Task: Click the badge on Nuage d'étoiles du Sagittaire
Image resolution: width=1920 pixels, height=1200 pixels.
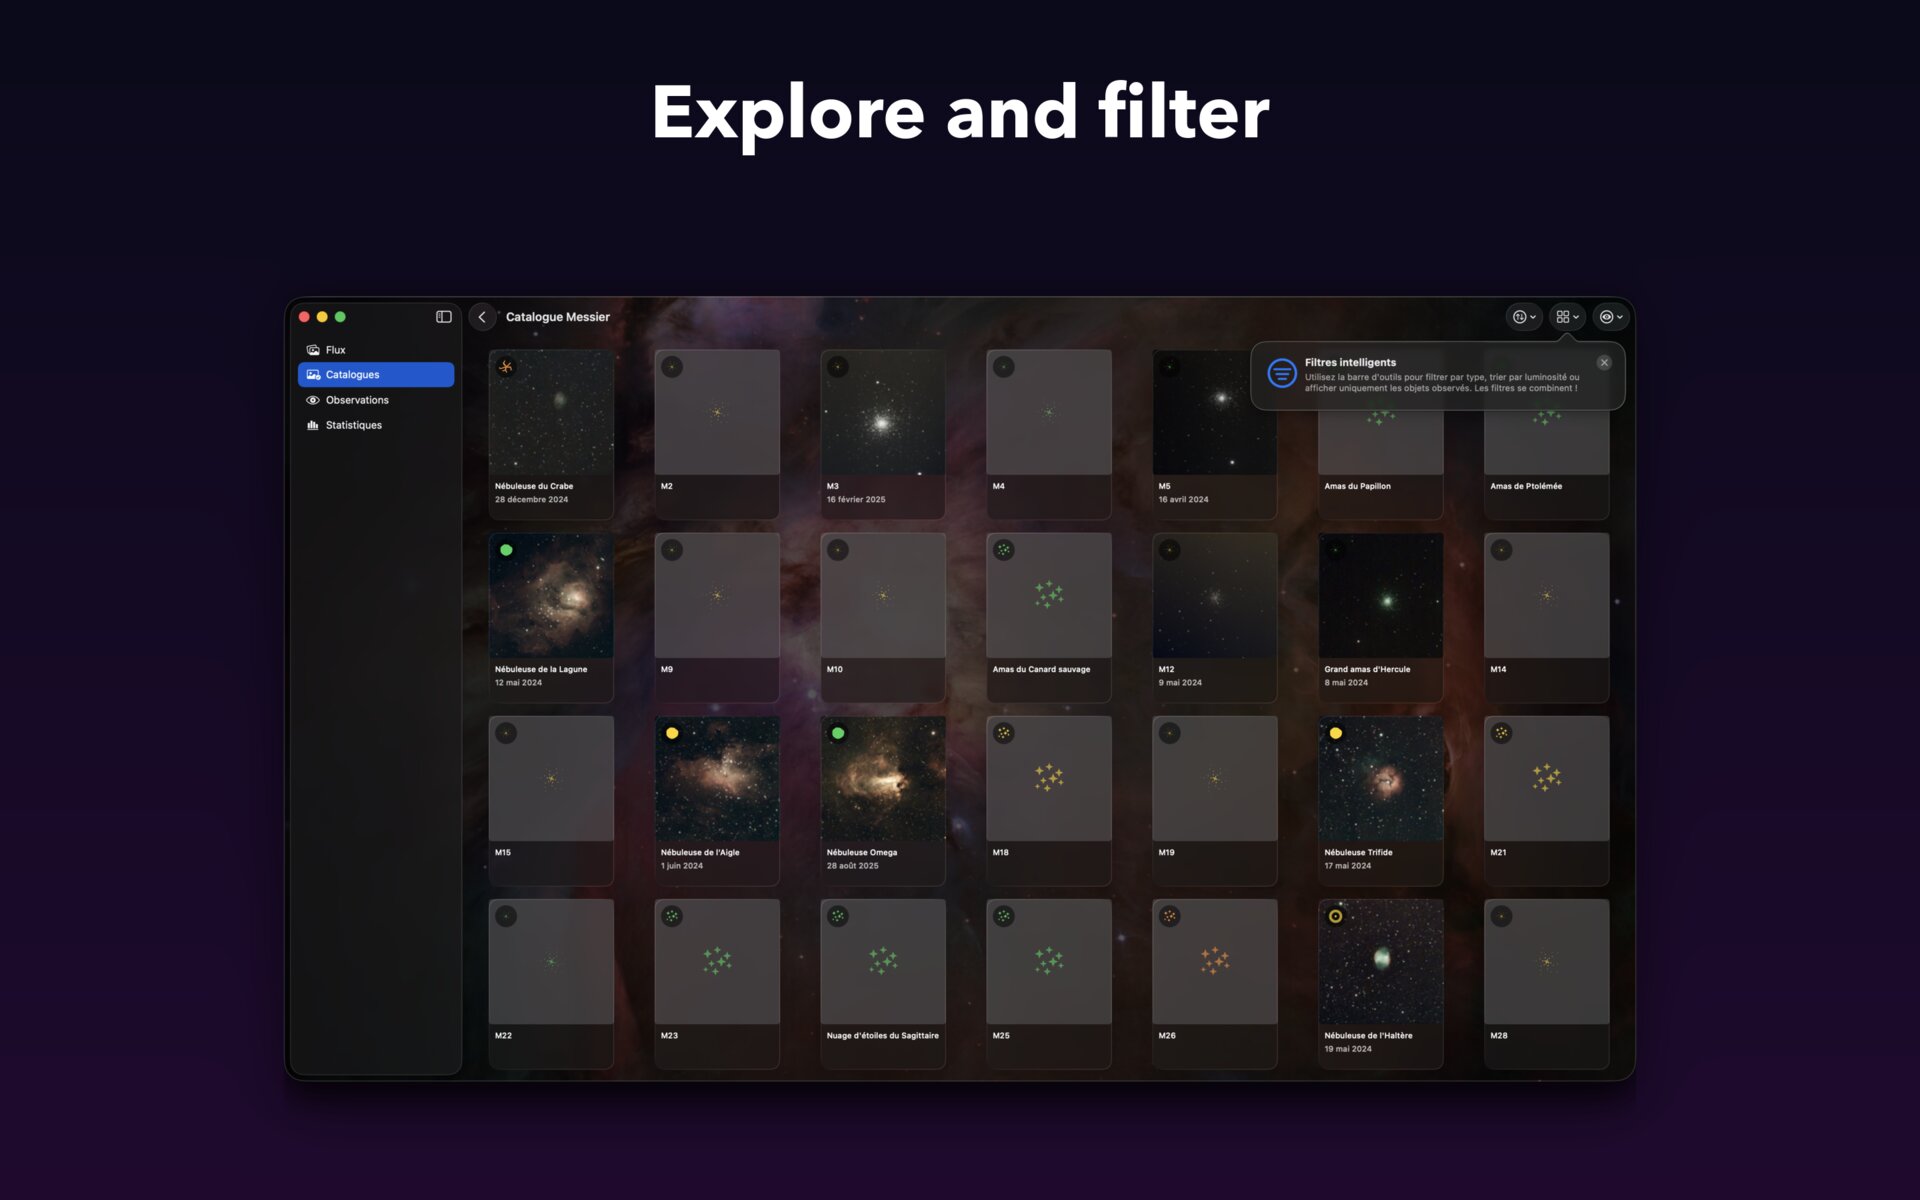Action: tap(838, 916)
